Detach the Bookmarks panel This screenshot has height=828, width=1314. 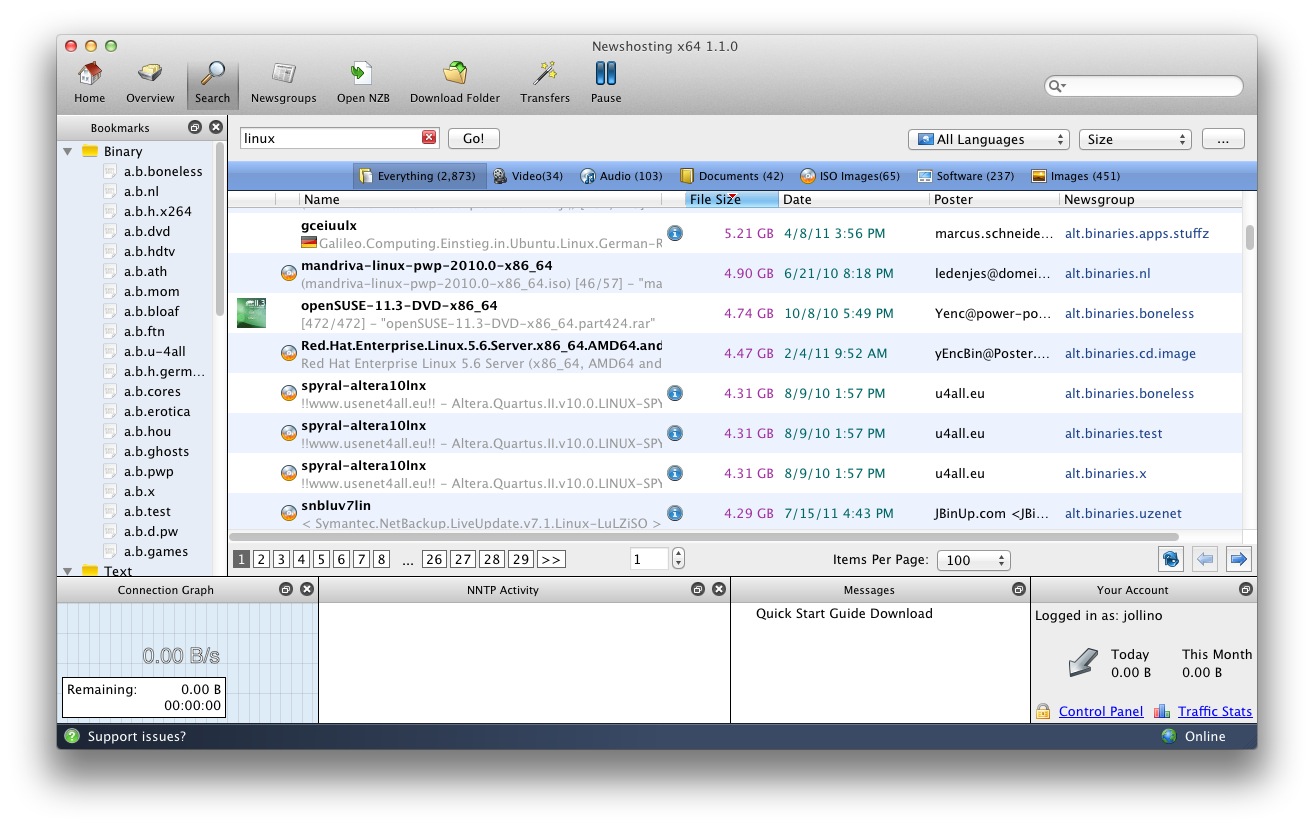[x=195, y=128]
